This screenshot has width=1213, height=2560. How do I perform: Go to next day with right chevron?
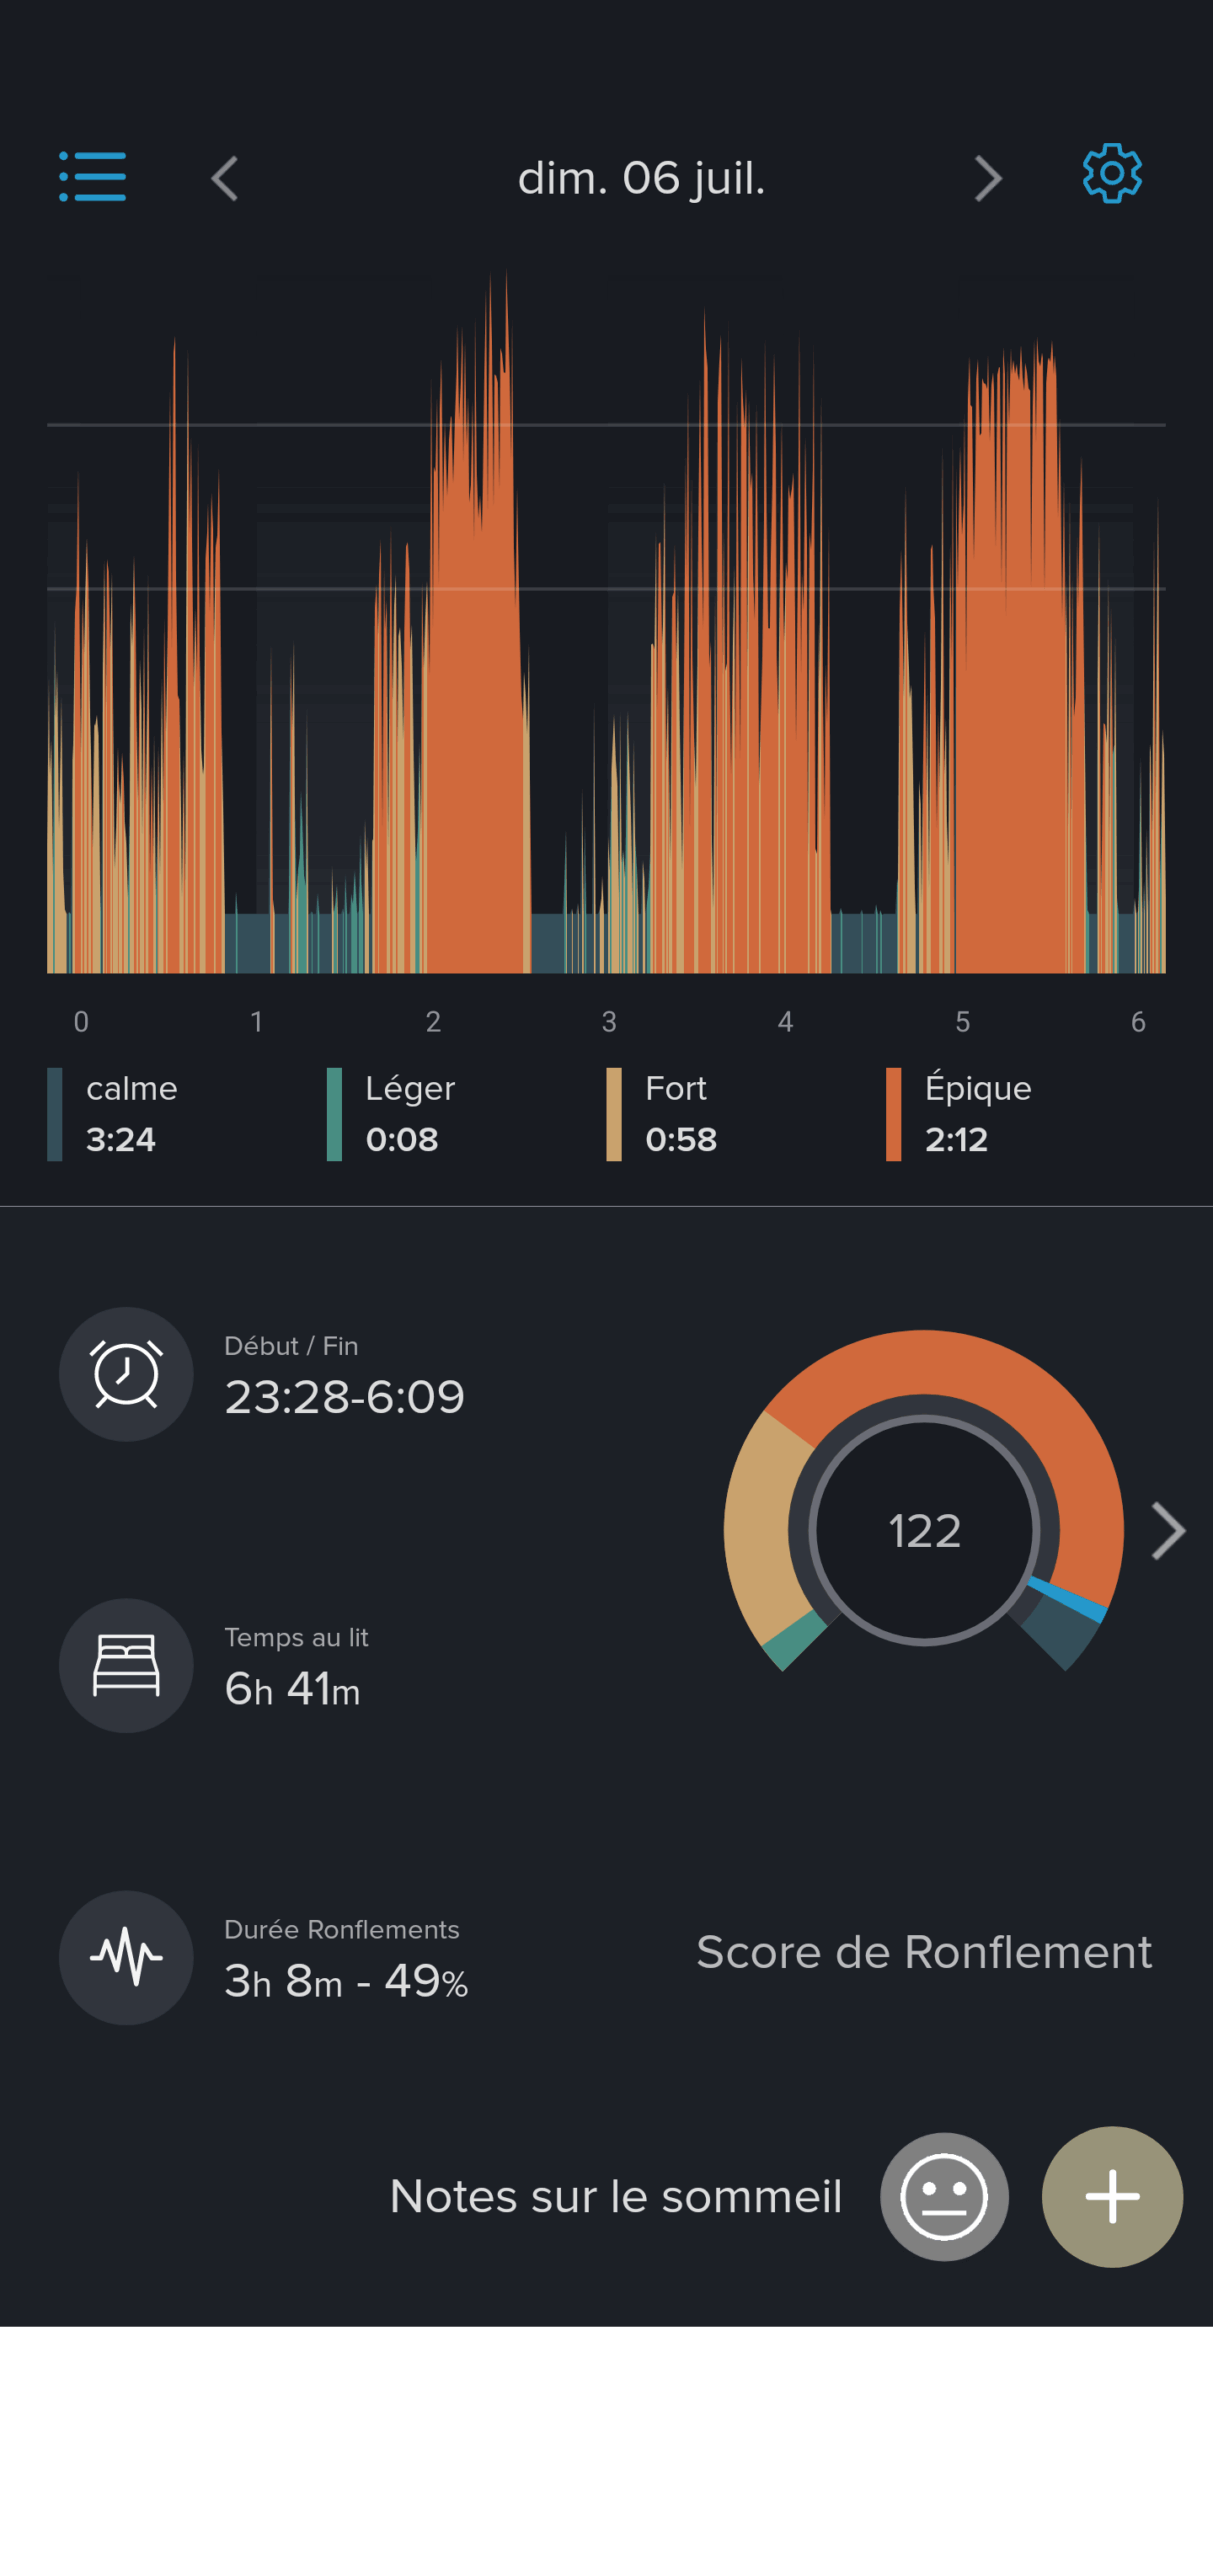pyautogui.click(x=987, y=179)
